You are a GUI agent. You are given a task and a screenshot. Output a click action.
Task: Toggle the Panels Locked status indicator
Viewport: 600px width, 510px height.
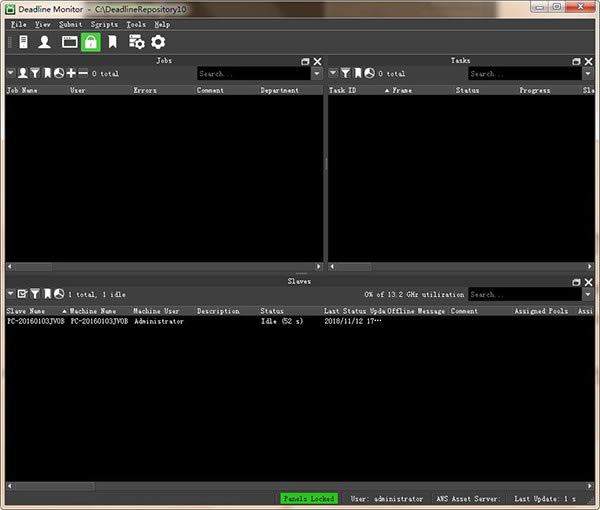pos(309,498)
